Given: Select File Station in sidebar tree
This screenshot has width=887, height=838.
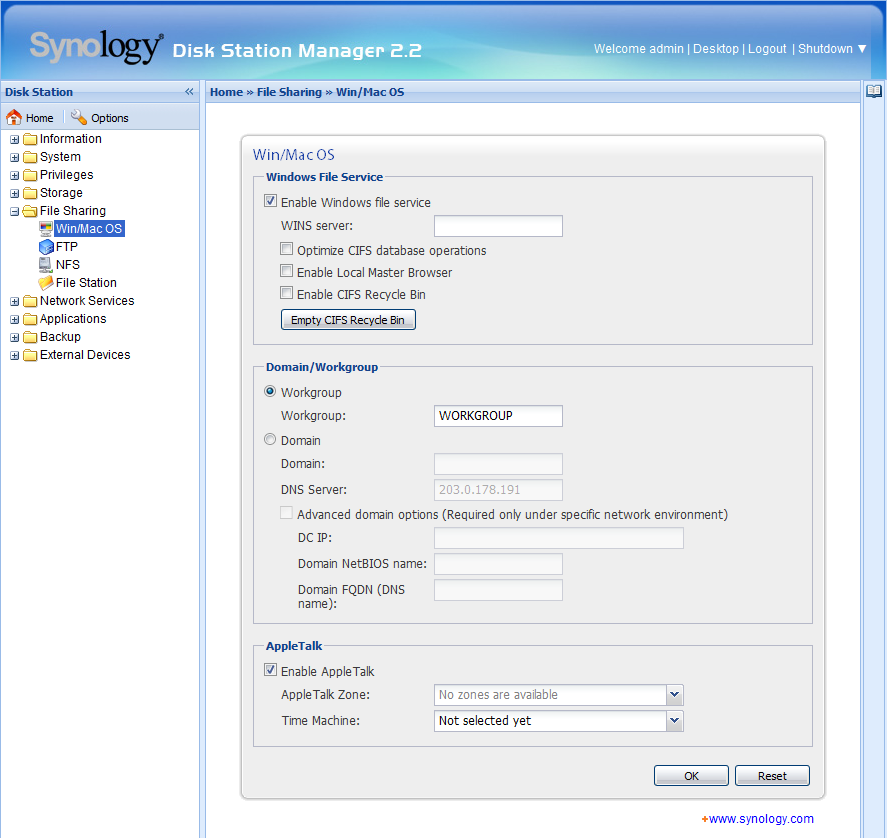Looking at the screenshot, I should coord(86,282).
